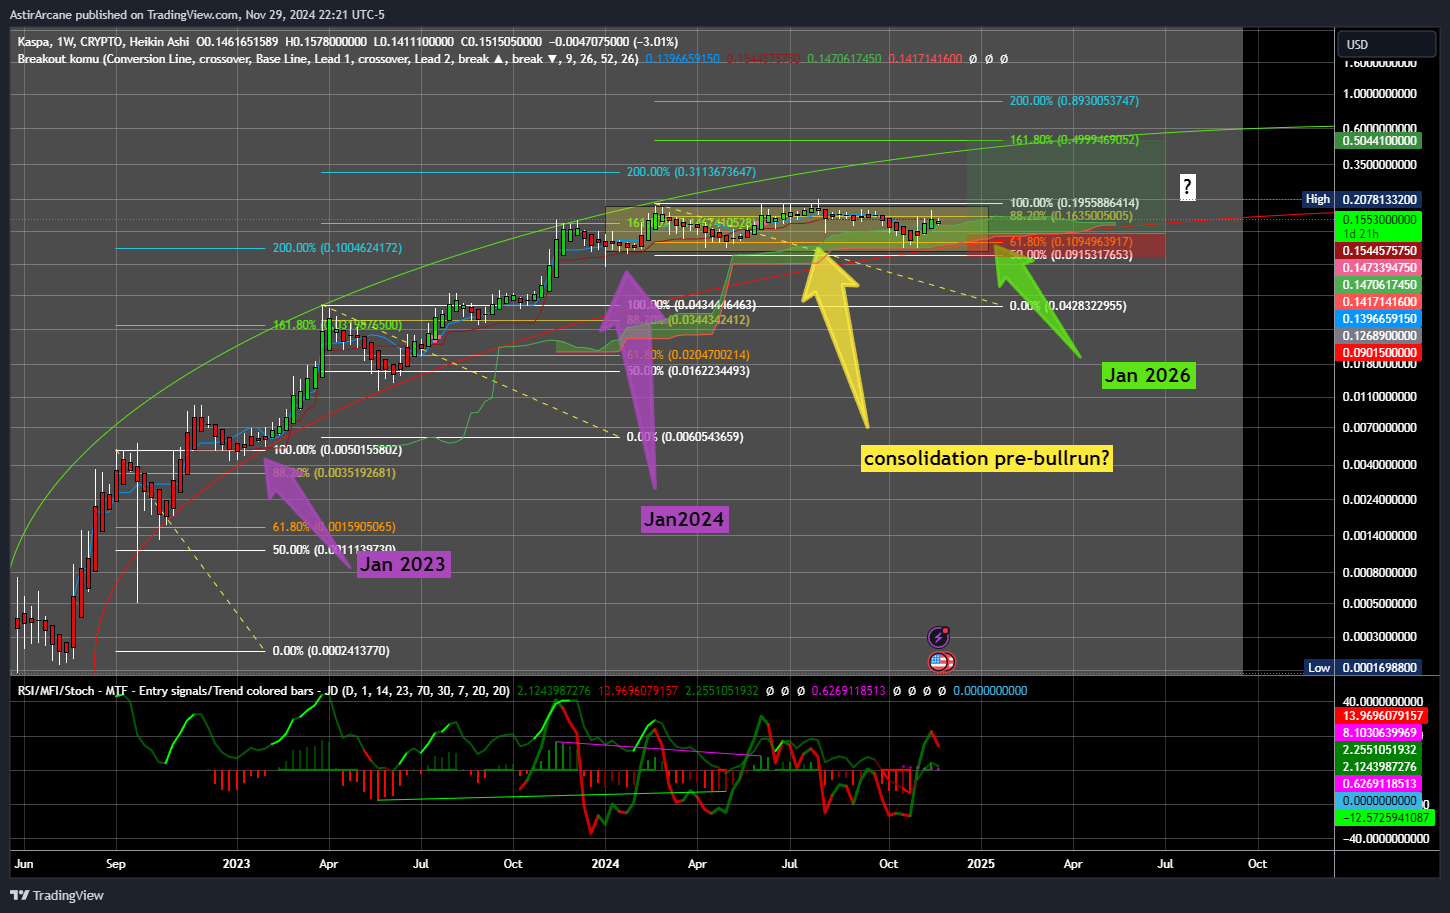Click the 161.80% (0.4999469052) Fibonacci label

tap(1074, 140)
